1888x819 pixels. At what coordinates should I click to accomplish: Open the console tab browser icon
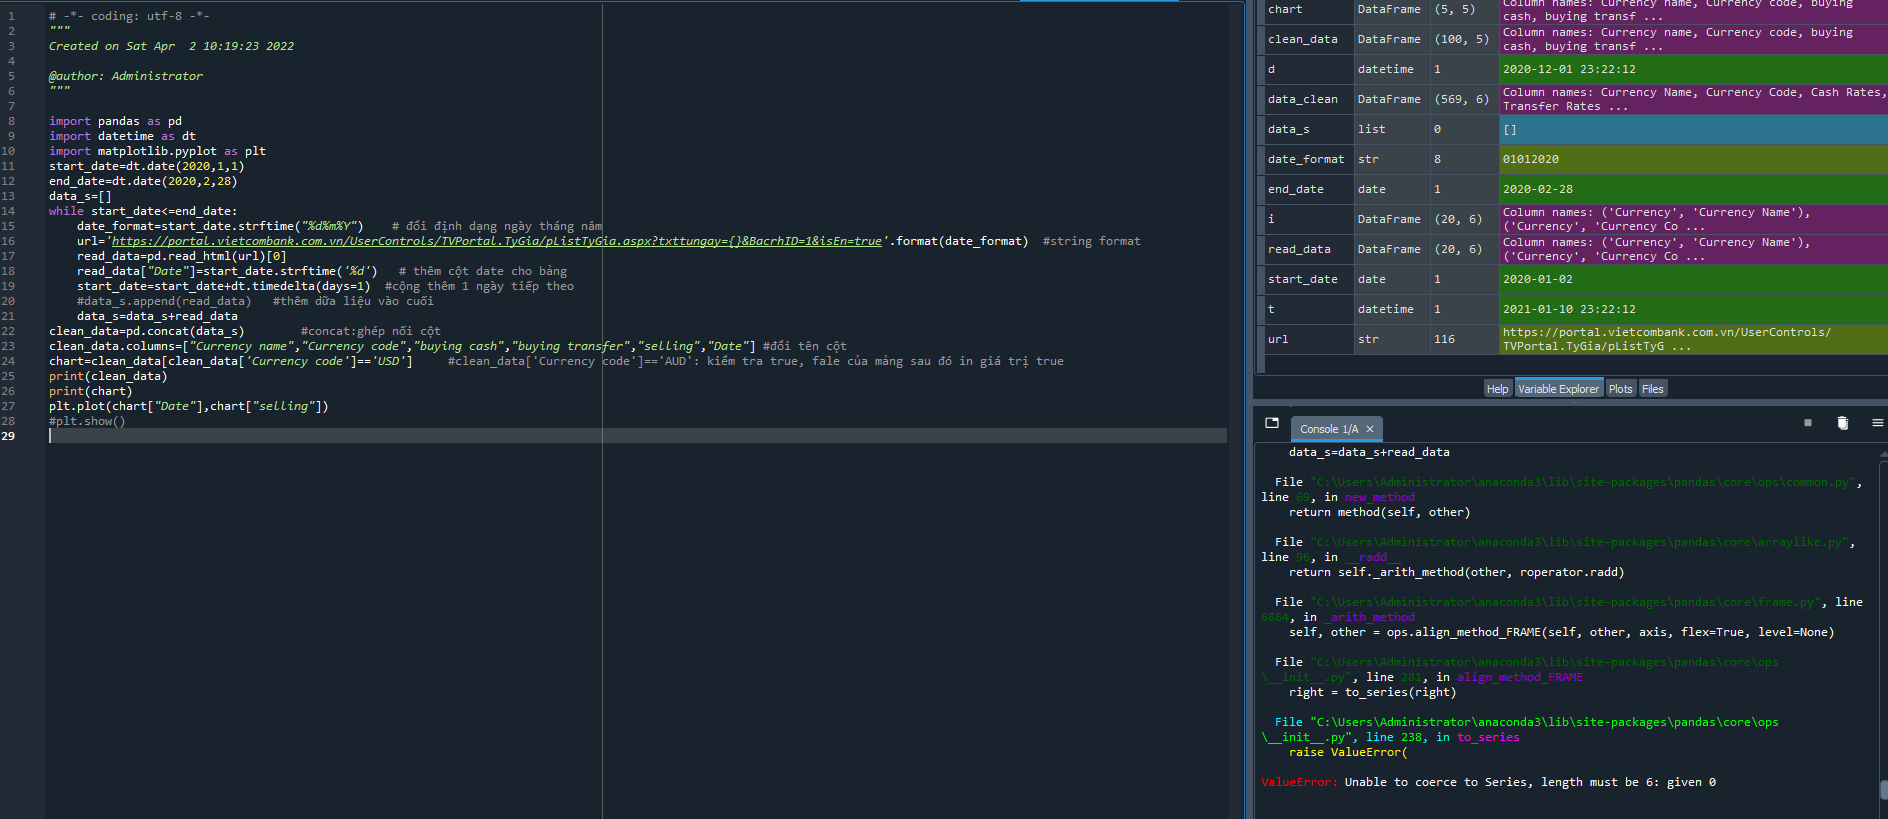(1272, 423)
